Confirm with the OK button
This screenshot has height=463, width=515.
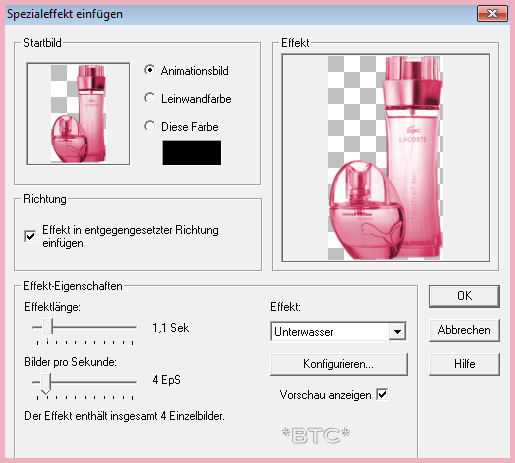[464, 296]
